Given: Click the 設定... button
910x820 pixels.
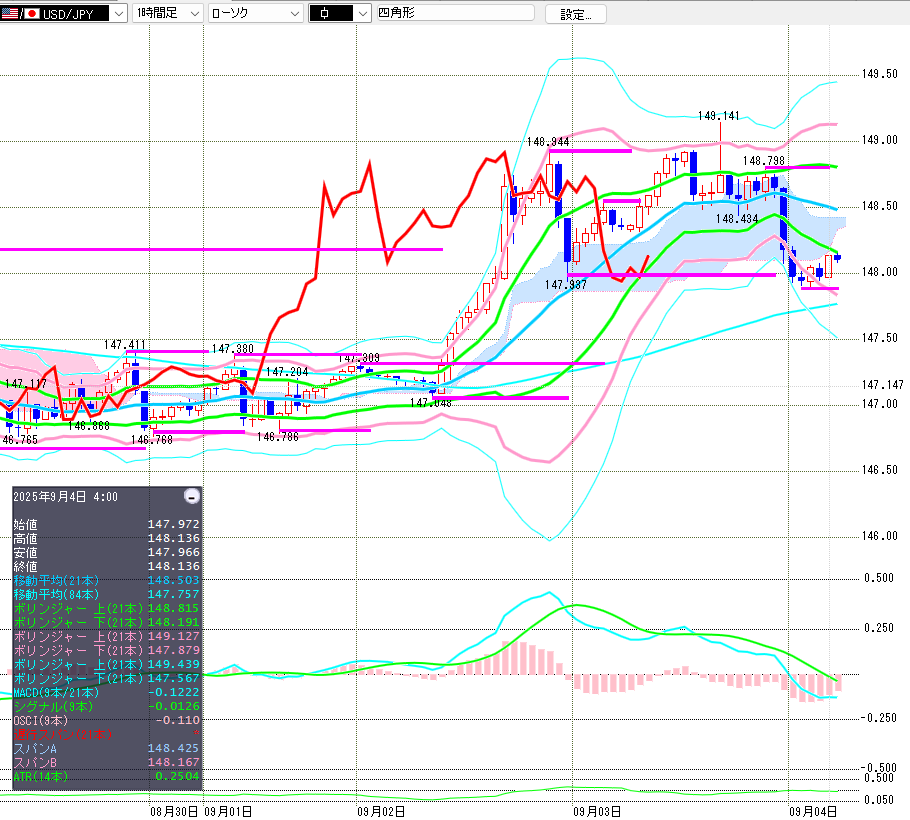Looking at the screenshot, I should pos(576,15).
